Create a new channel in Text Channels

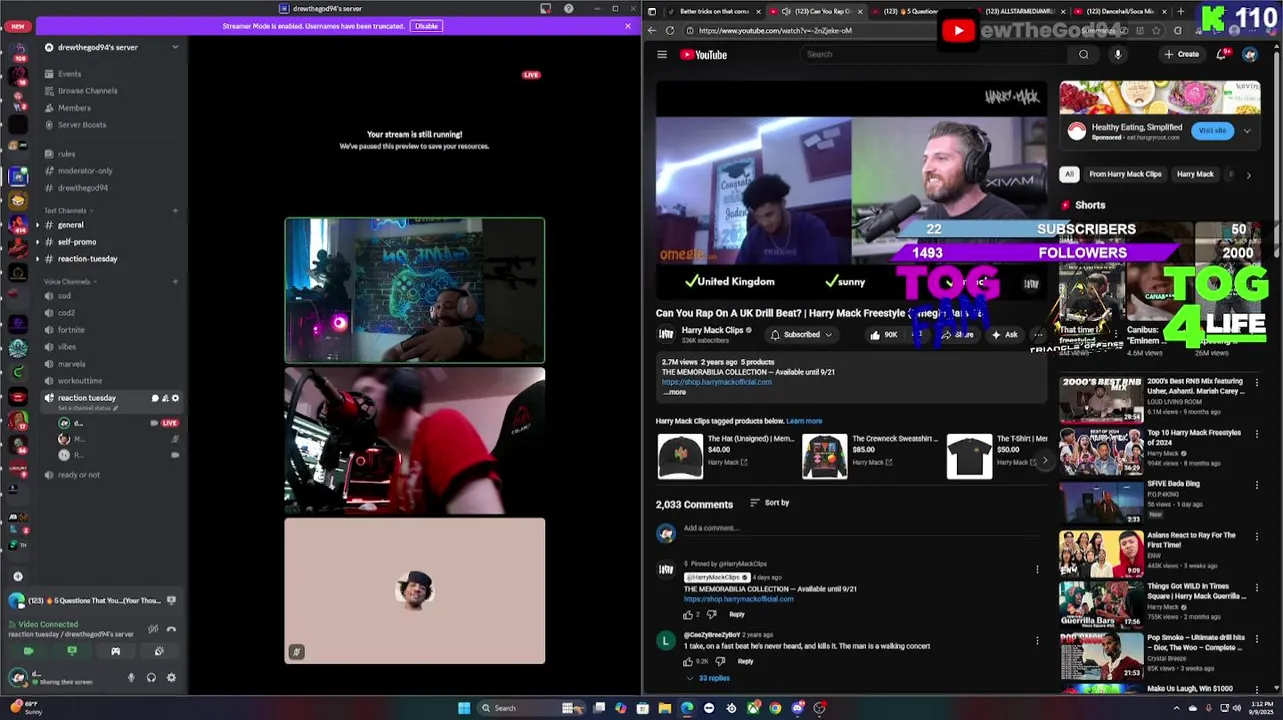click(175, 211)
